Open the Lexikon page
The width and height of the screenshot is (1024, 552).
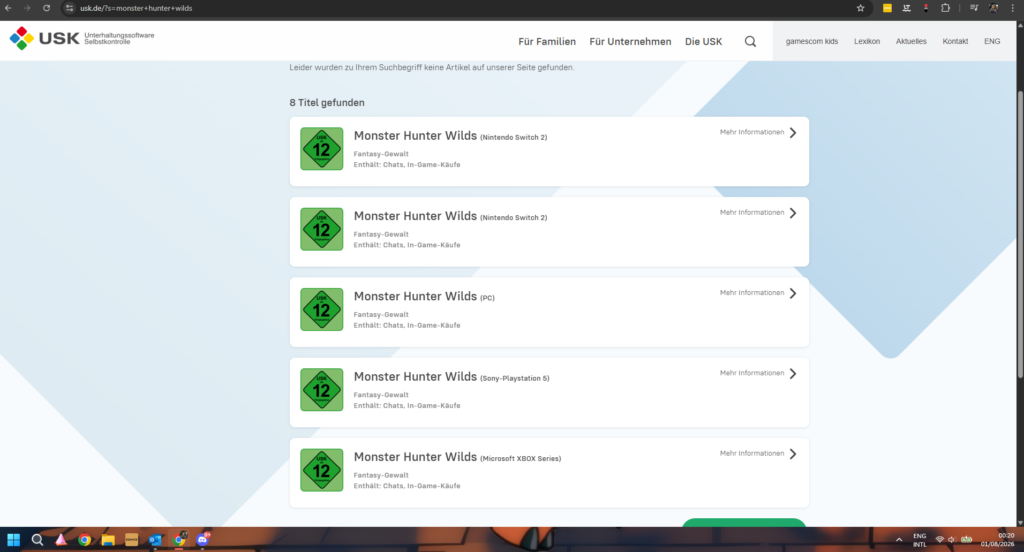pos(867,41)
